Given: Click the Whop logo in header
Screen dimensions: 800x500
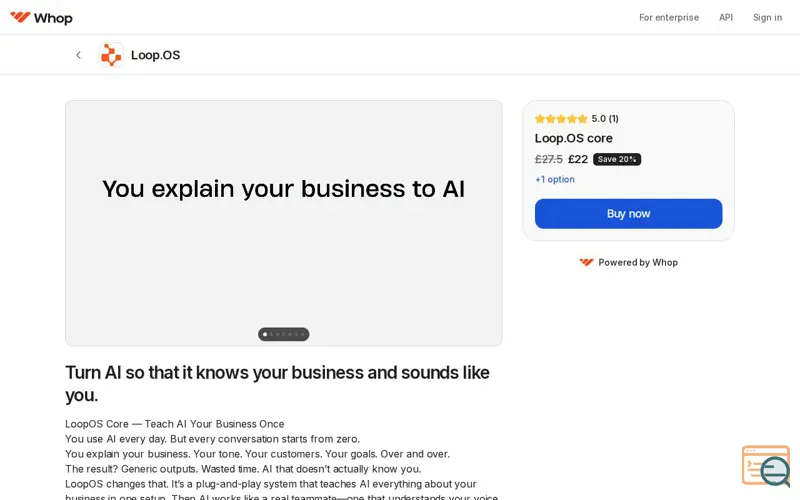Looking at the screenshot, I should tap(41, 18).
